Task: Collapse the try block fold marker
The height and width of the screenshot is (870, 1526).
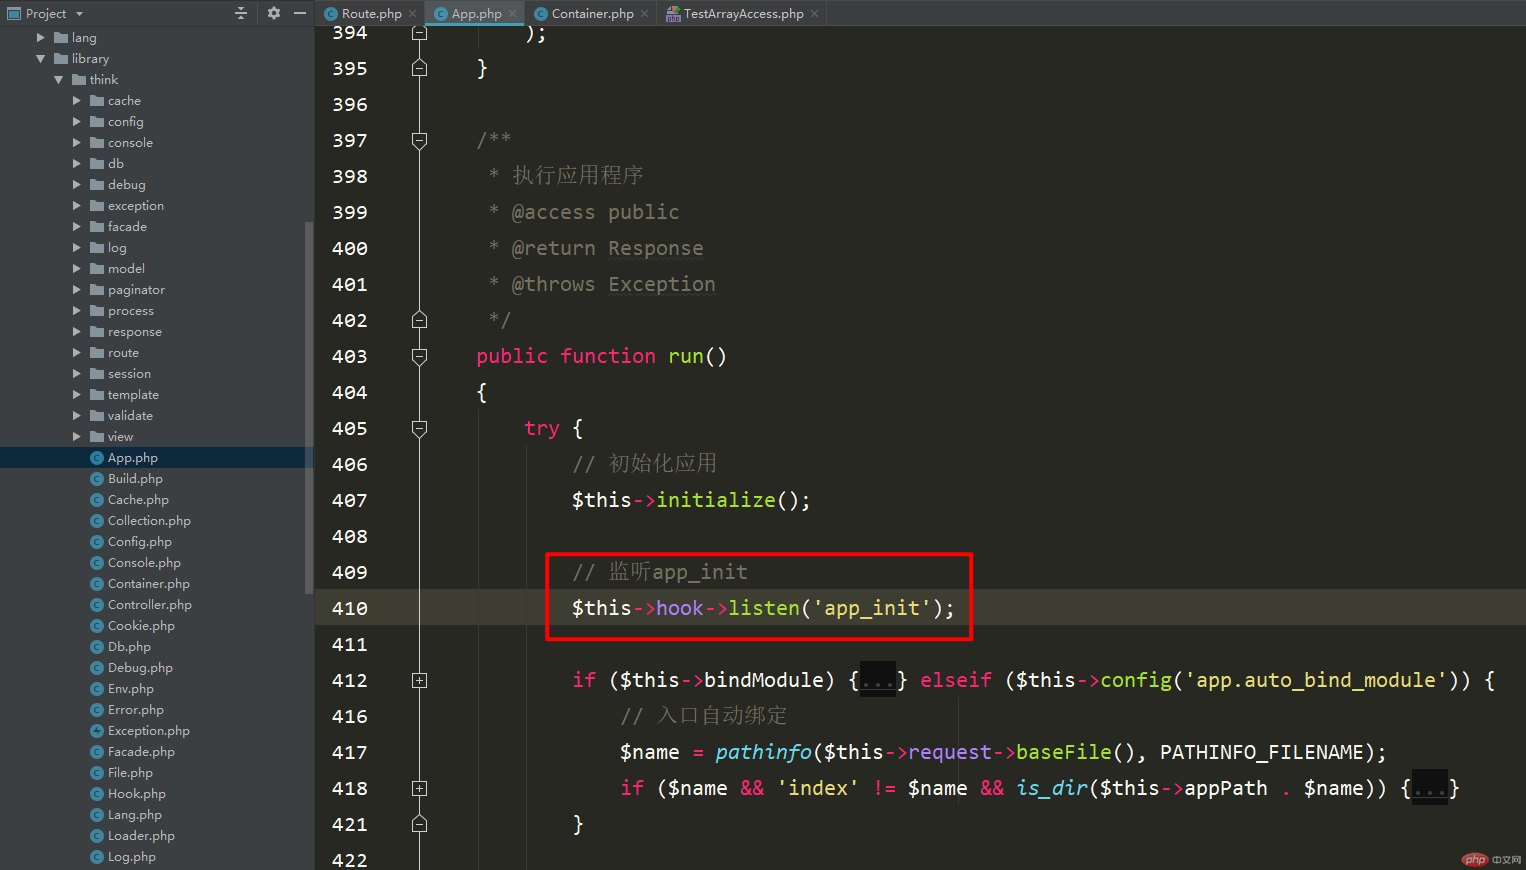Action: click(x=420, y=428)
